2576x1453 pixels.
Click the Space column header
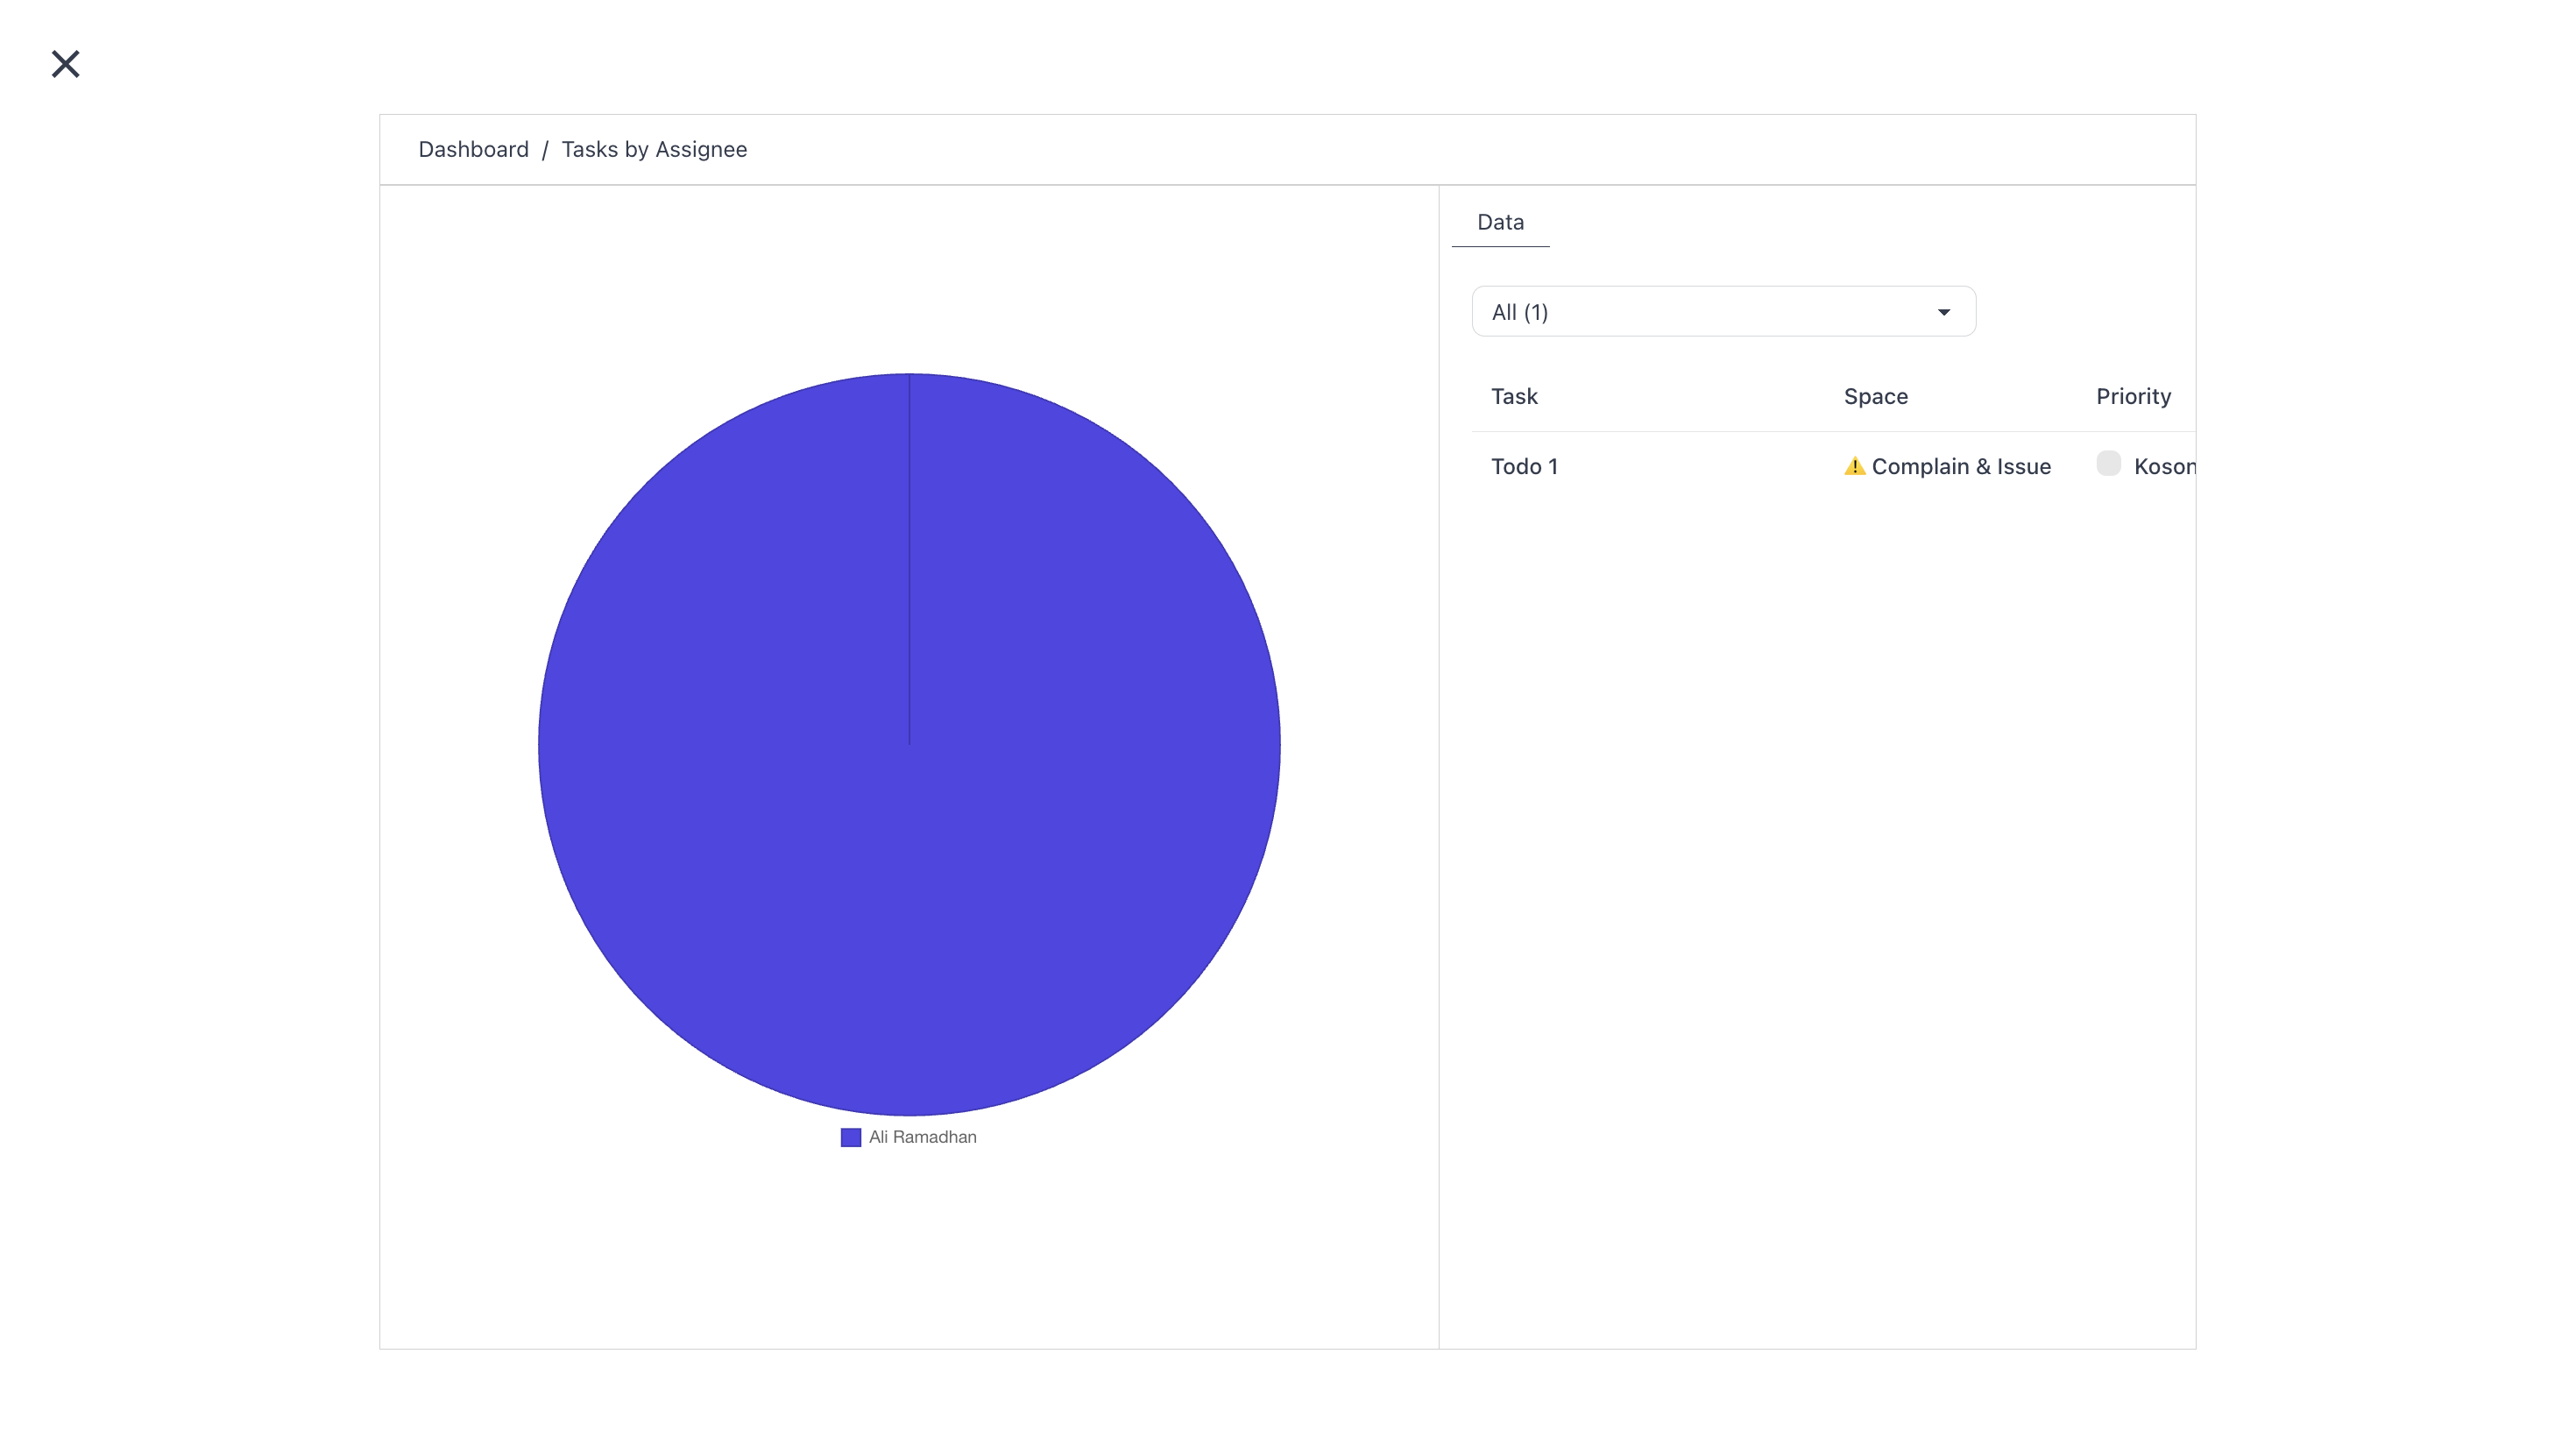click(x=1875, y=396)
